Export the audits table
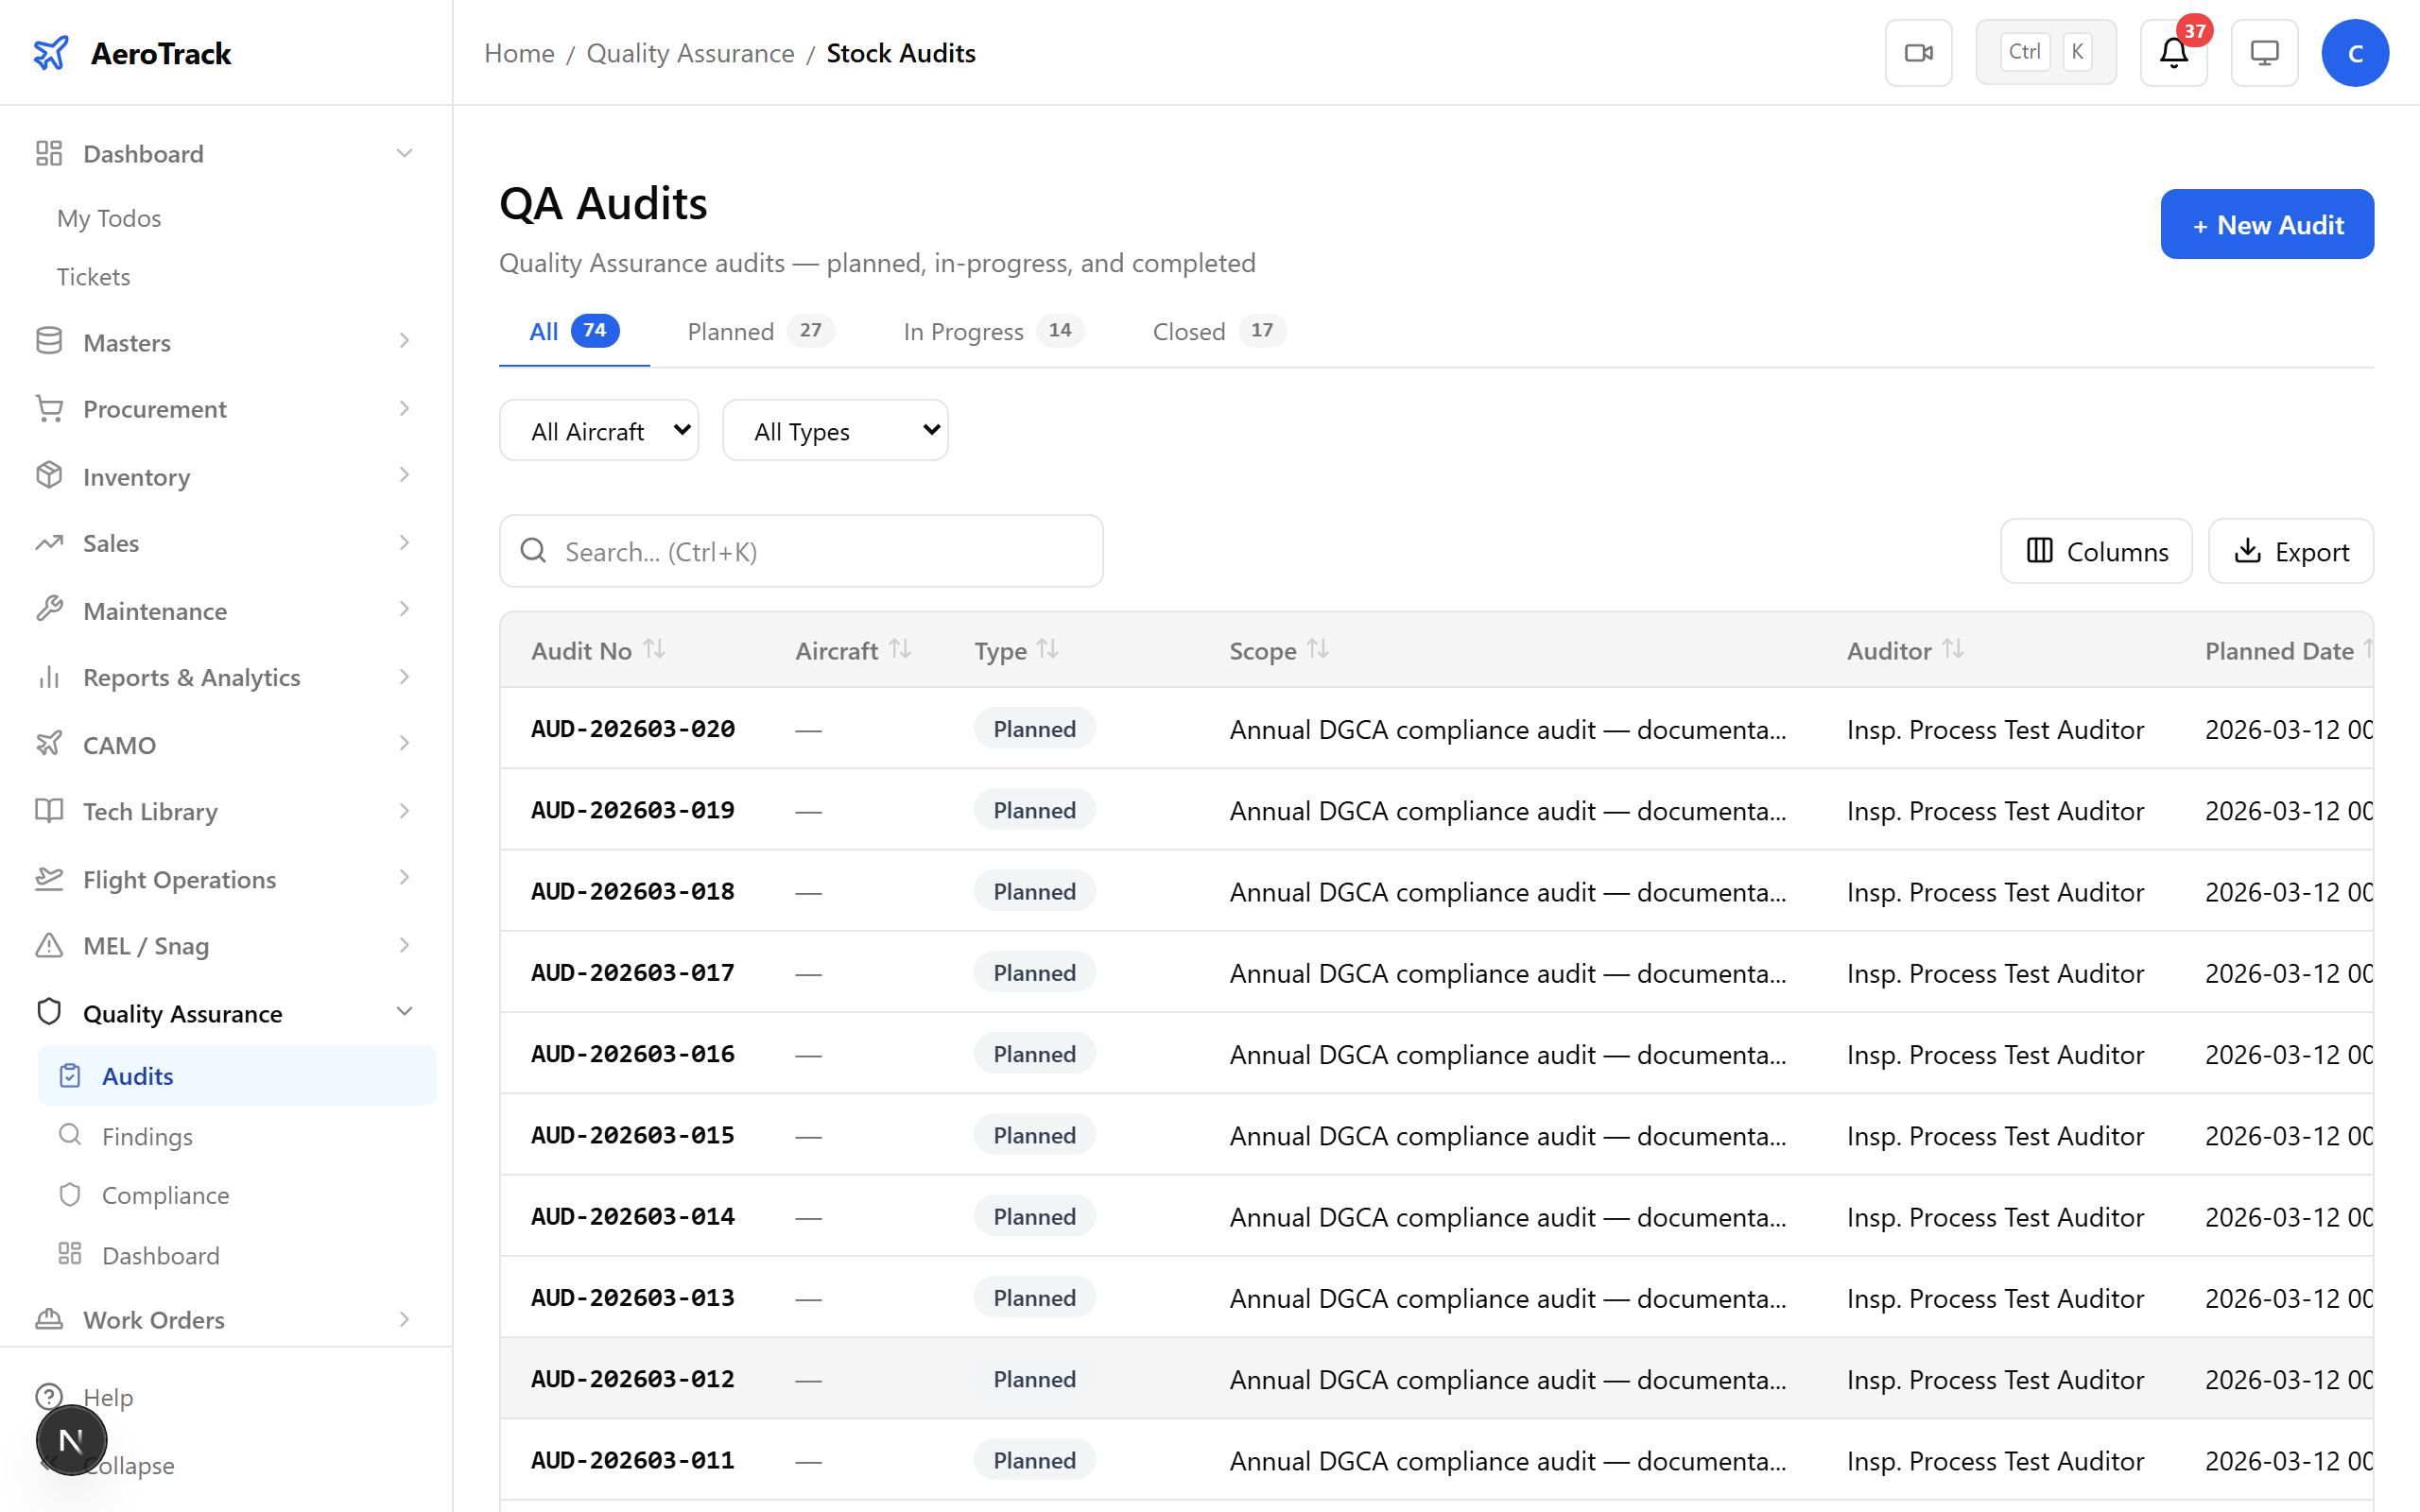 [2291, 551]
